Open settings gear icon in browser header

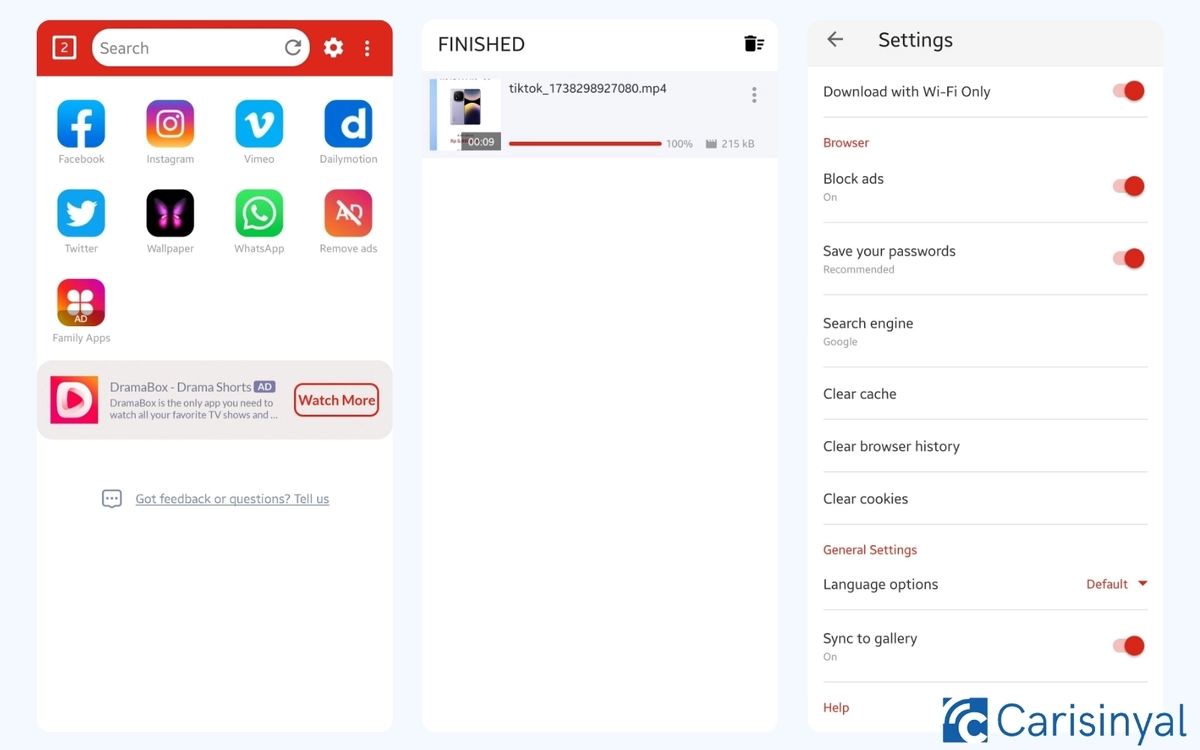(334, 47)
